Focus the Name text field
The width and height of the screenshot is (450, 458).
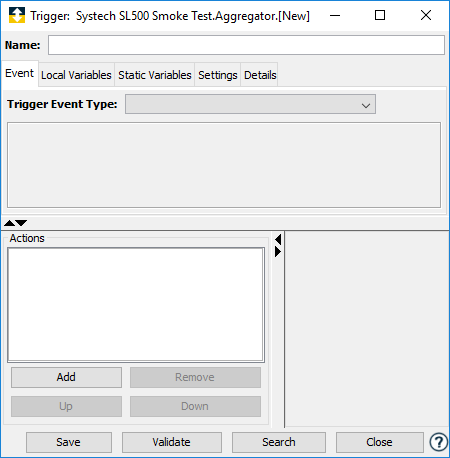click(246, 45)
